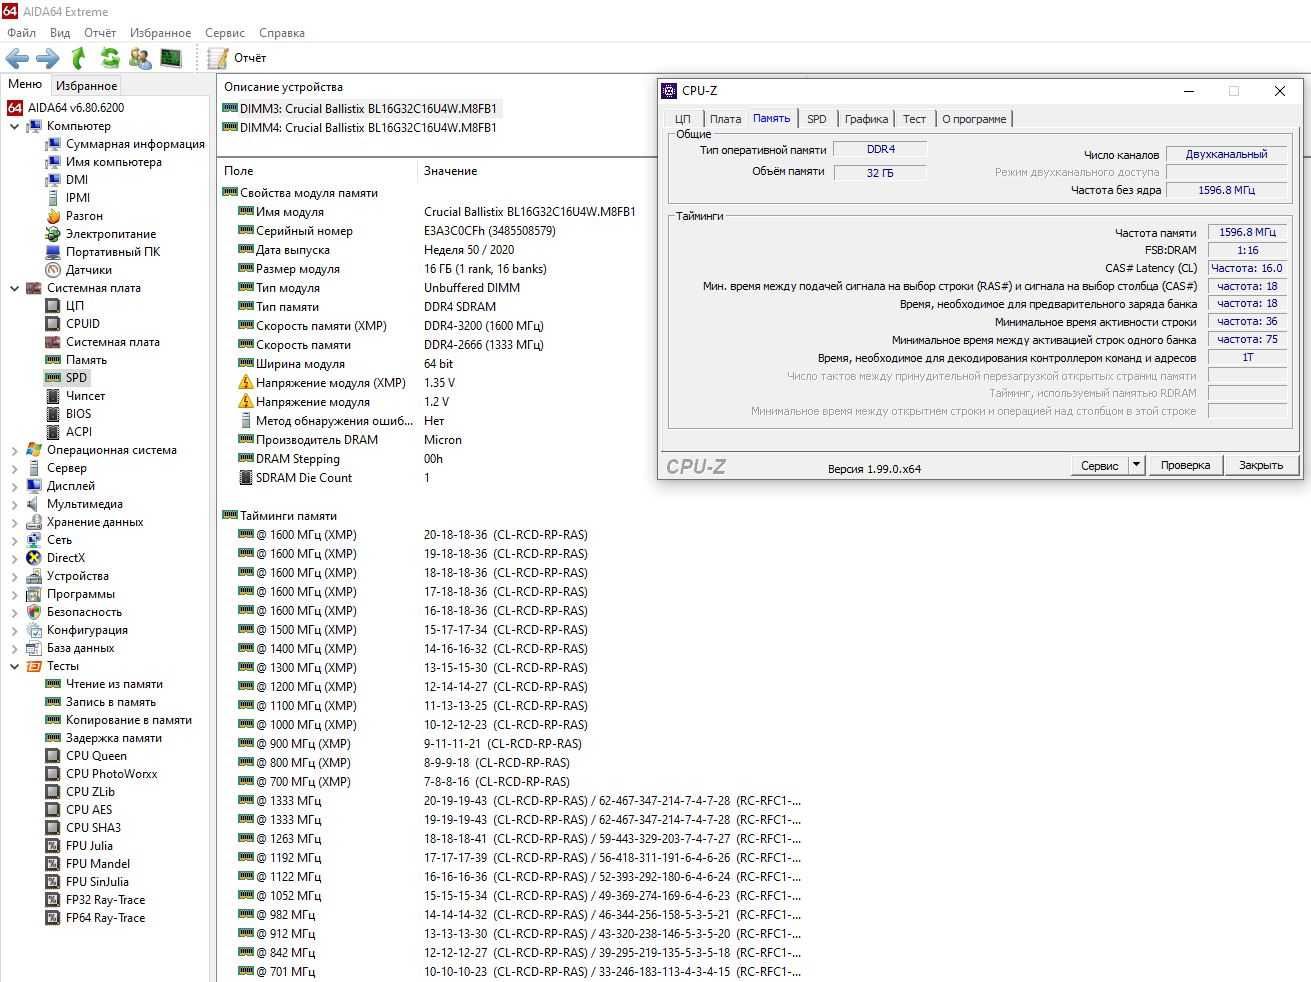Select the DirectX icon item
Viewport: 1311px width, 982px height.
click(x=34, y=558)
